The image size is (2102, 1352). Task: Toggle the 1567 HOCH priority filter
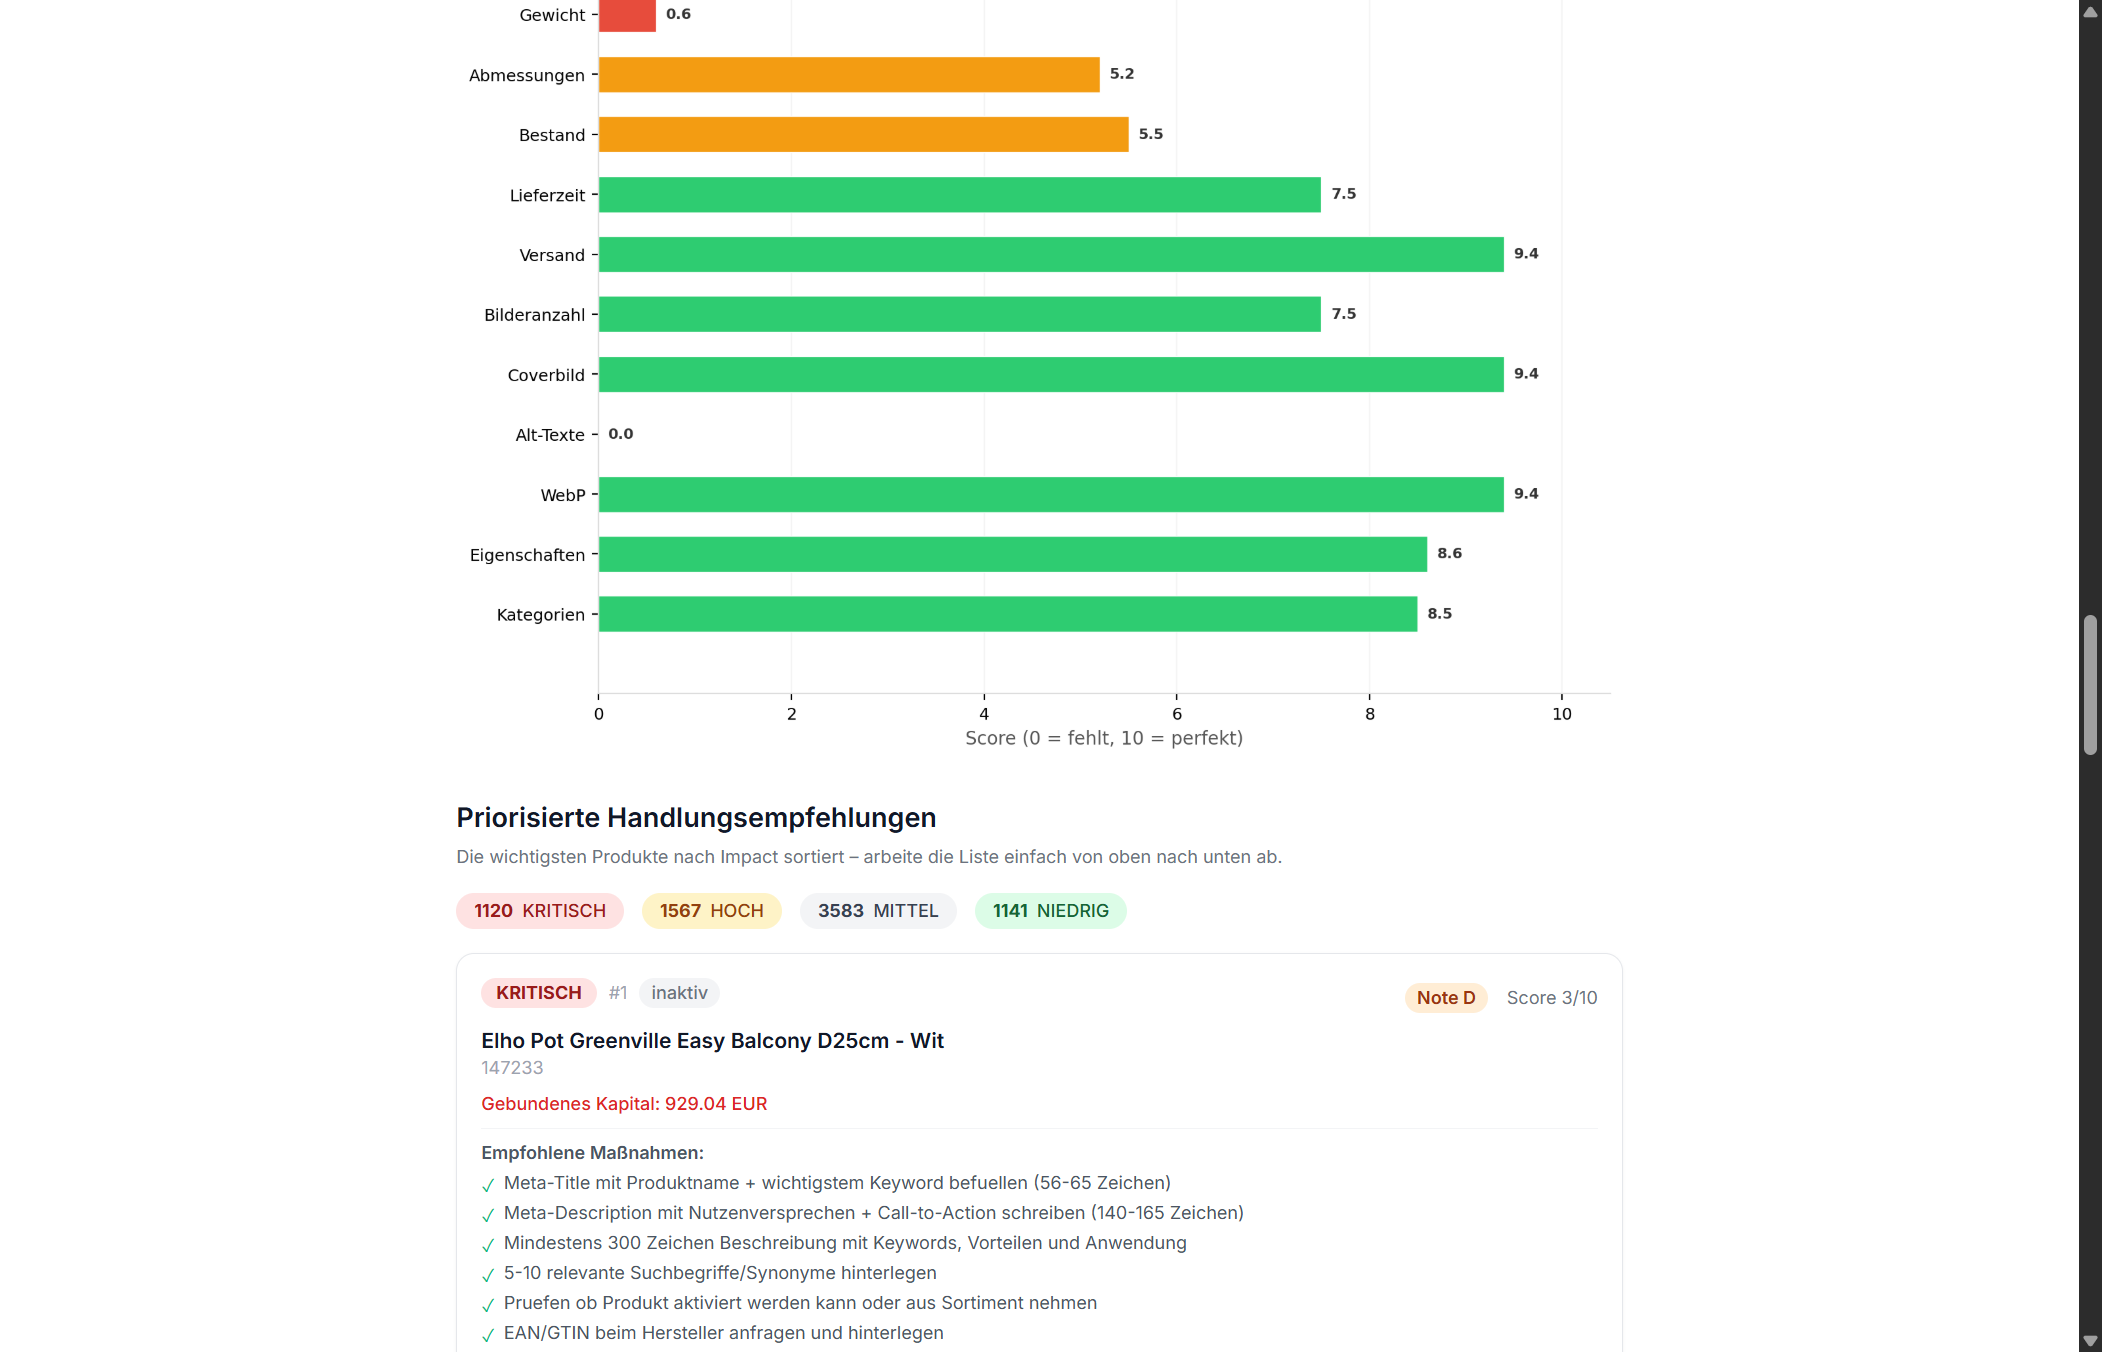[711, 911]
